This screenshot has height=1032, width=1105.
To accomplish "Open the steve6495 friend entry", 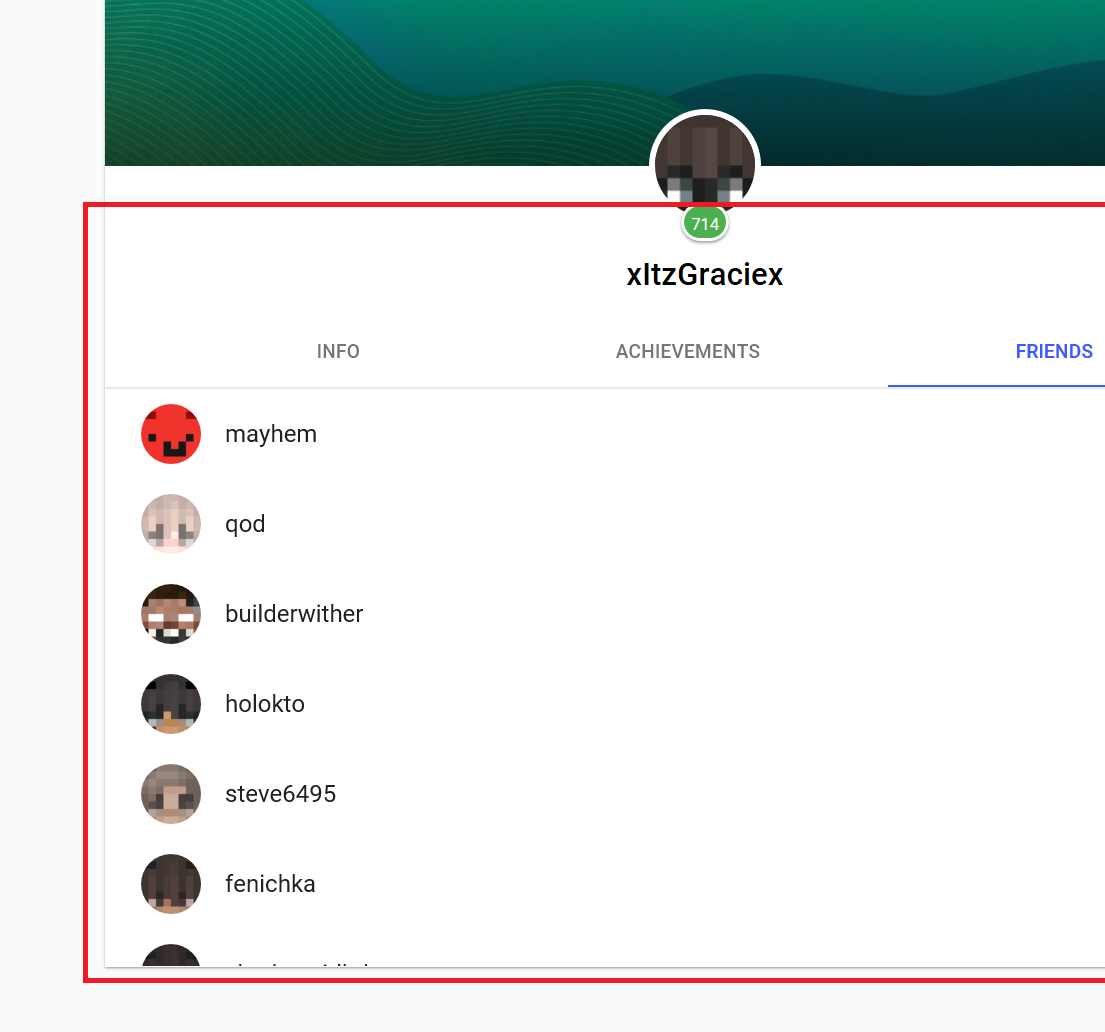I will pyautogui.click(x=280, y=794).
